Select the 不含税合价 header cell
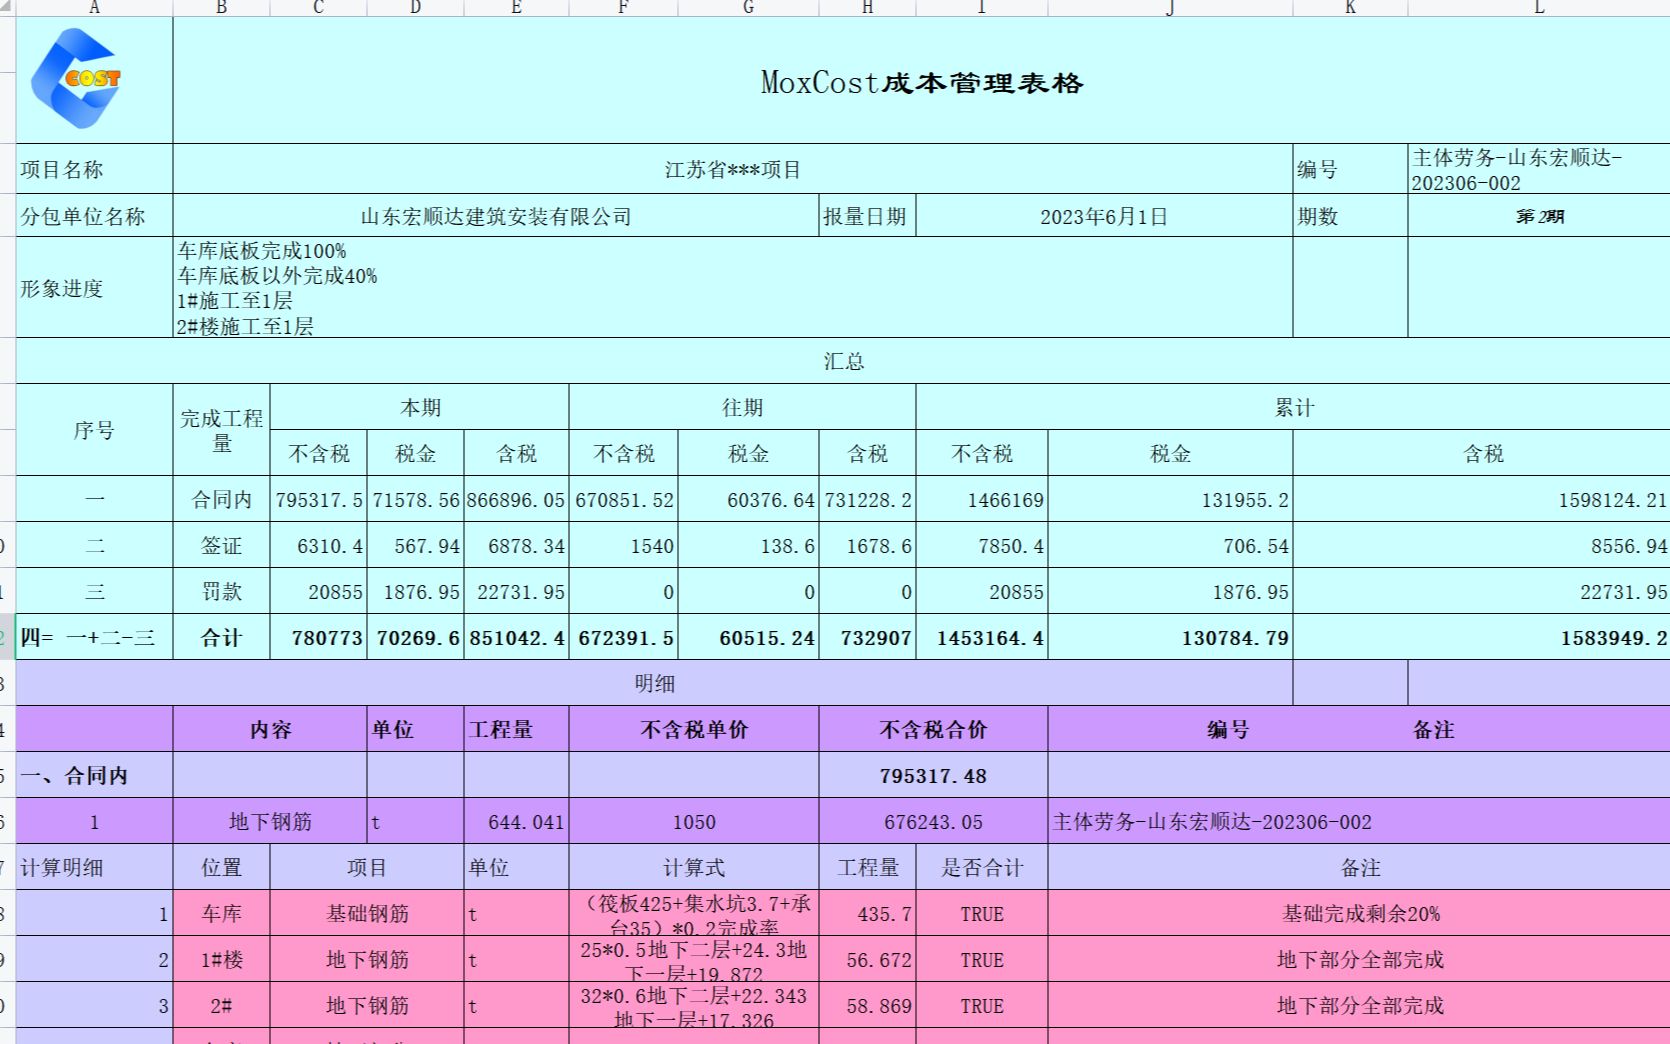The height and width of the screenshot is (1044, 1670). coord(933,729)
